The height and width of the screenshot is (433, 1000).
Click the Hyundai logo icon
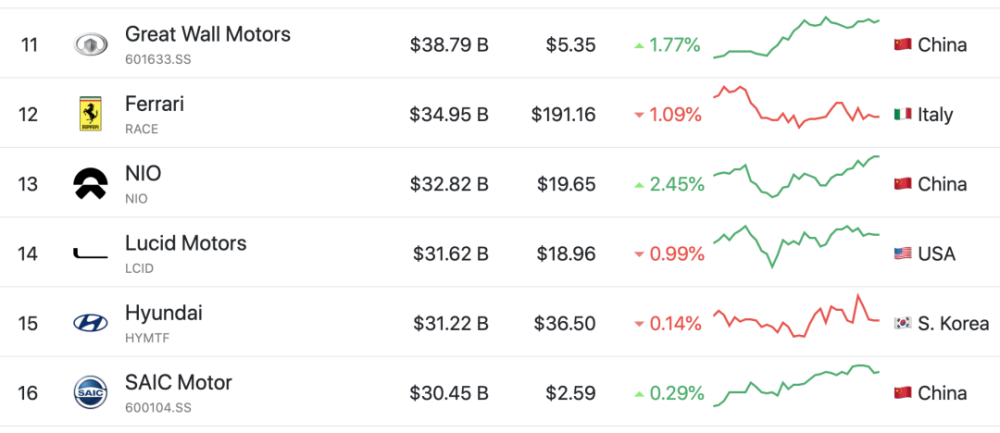tap(91, 323)
